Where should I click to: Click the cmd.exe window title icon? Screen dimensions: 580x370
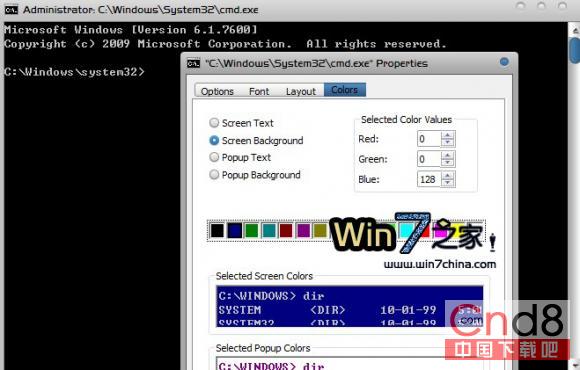(x=11, y=10)
